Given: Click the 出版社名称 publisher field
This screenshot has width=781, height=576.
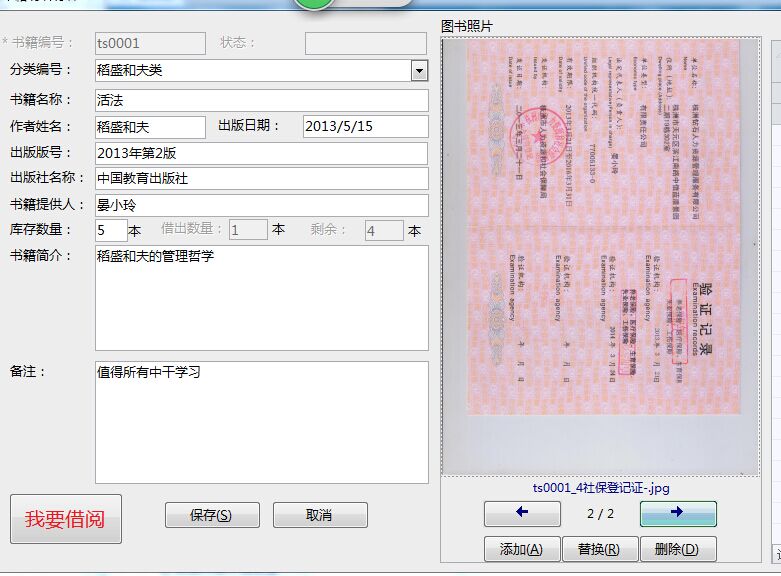Looking at the screenshot, I should [x=261, y=178].
